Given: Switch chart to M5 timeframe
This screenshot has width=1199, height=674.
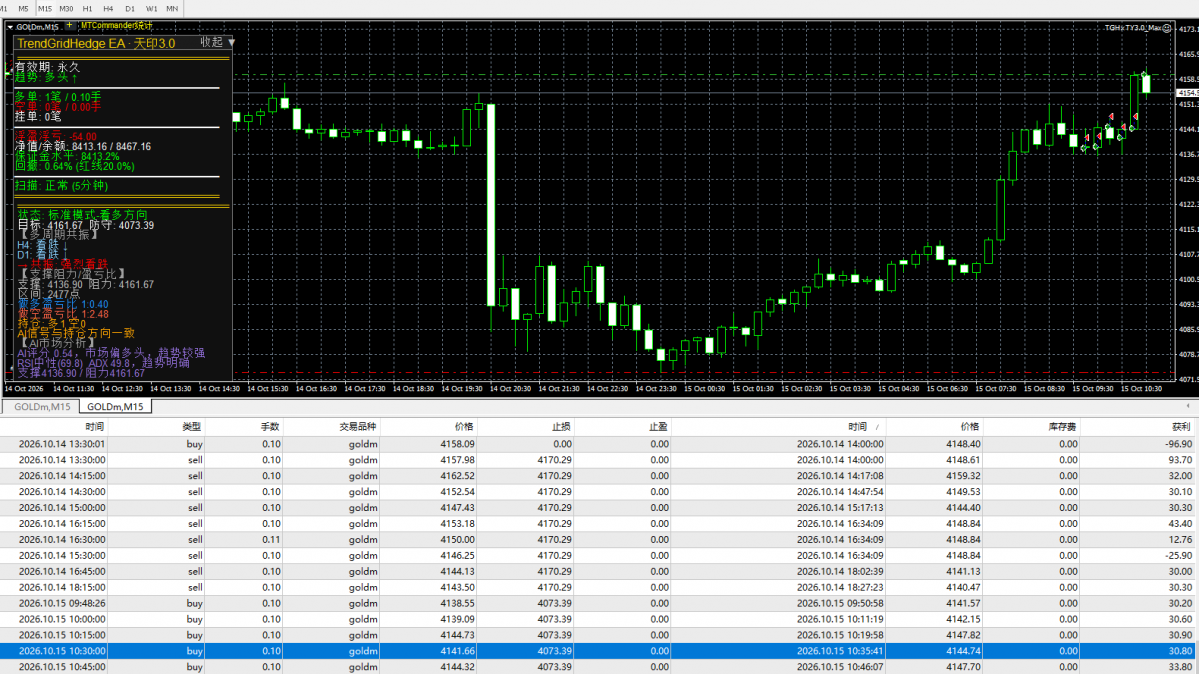Looking at the screenshot, I should (x=23, y=8).
